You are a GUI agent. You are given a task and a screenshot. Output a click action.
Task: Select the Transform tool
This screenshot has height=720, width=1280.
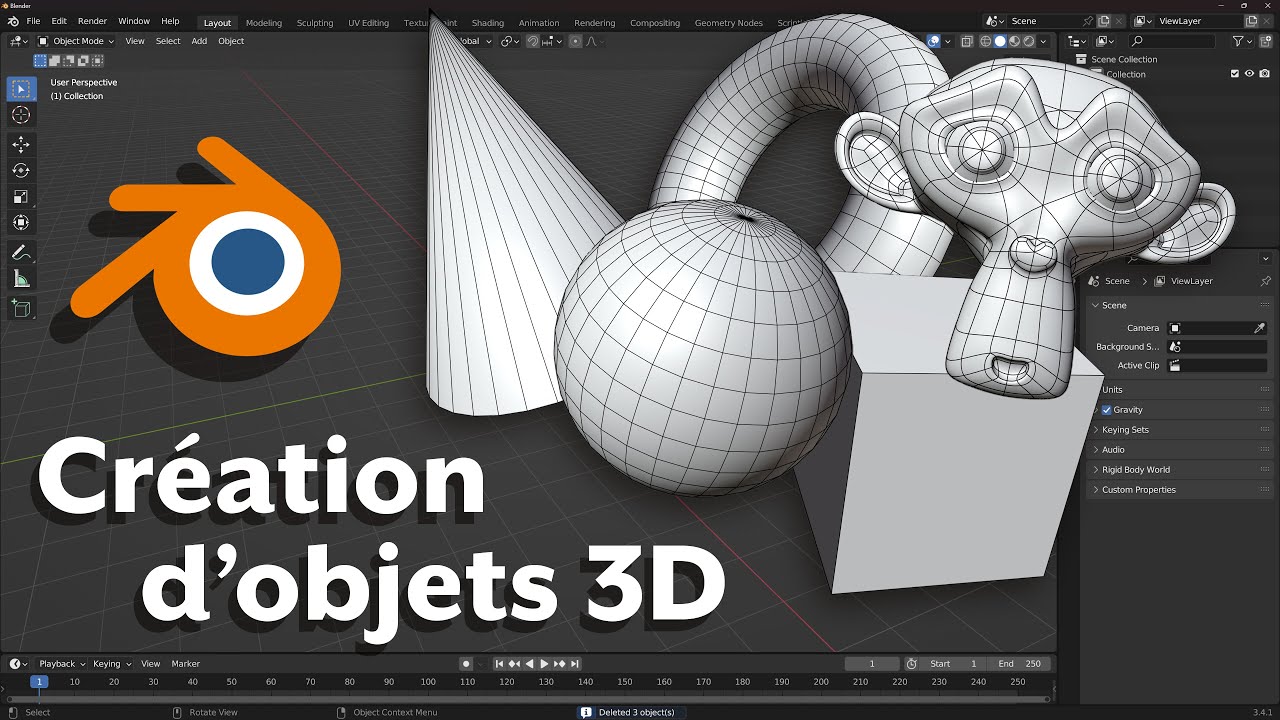click(21, 223)
